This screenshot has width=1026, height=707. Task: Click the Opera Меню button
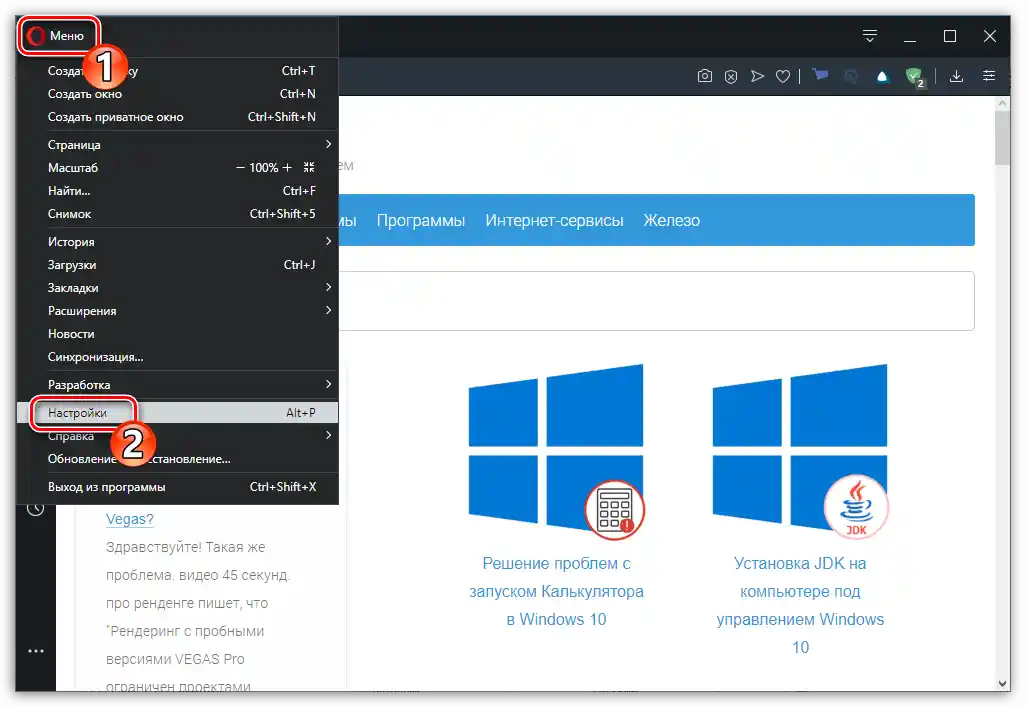point(58,35)
